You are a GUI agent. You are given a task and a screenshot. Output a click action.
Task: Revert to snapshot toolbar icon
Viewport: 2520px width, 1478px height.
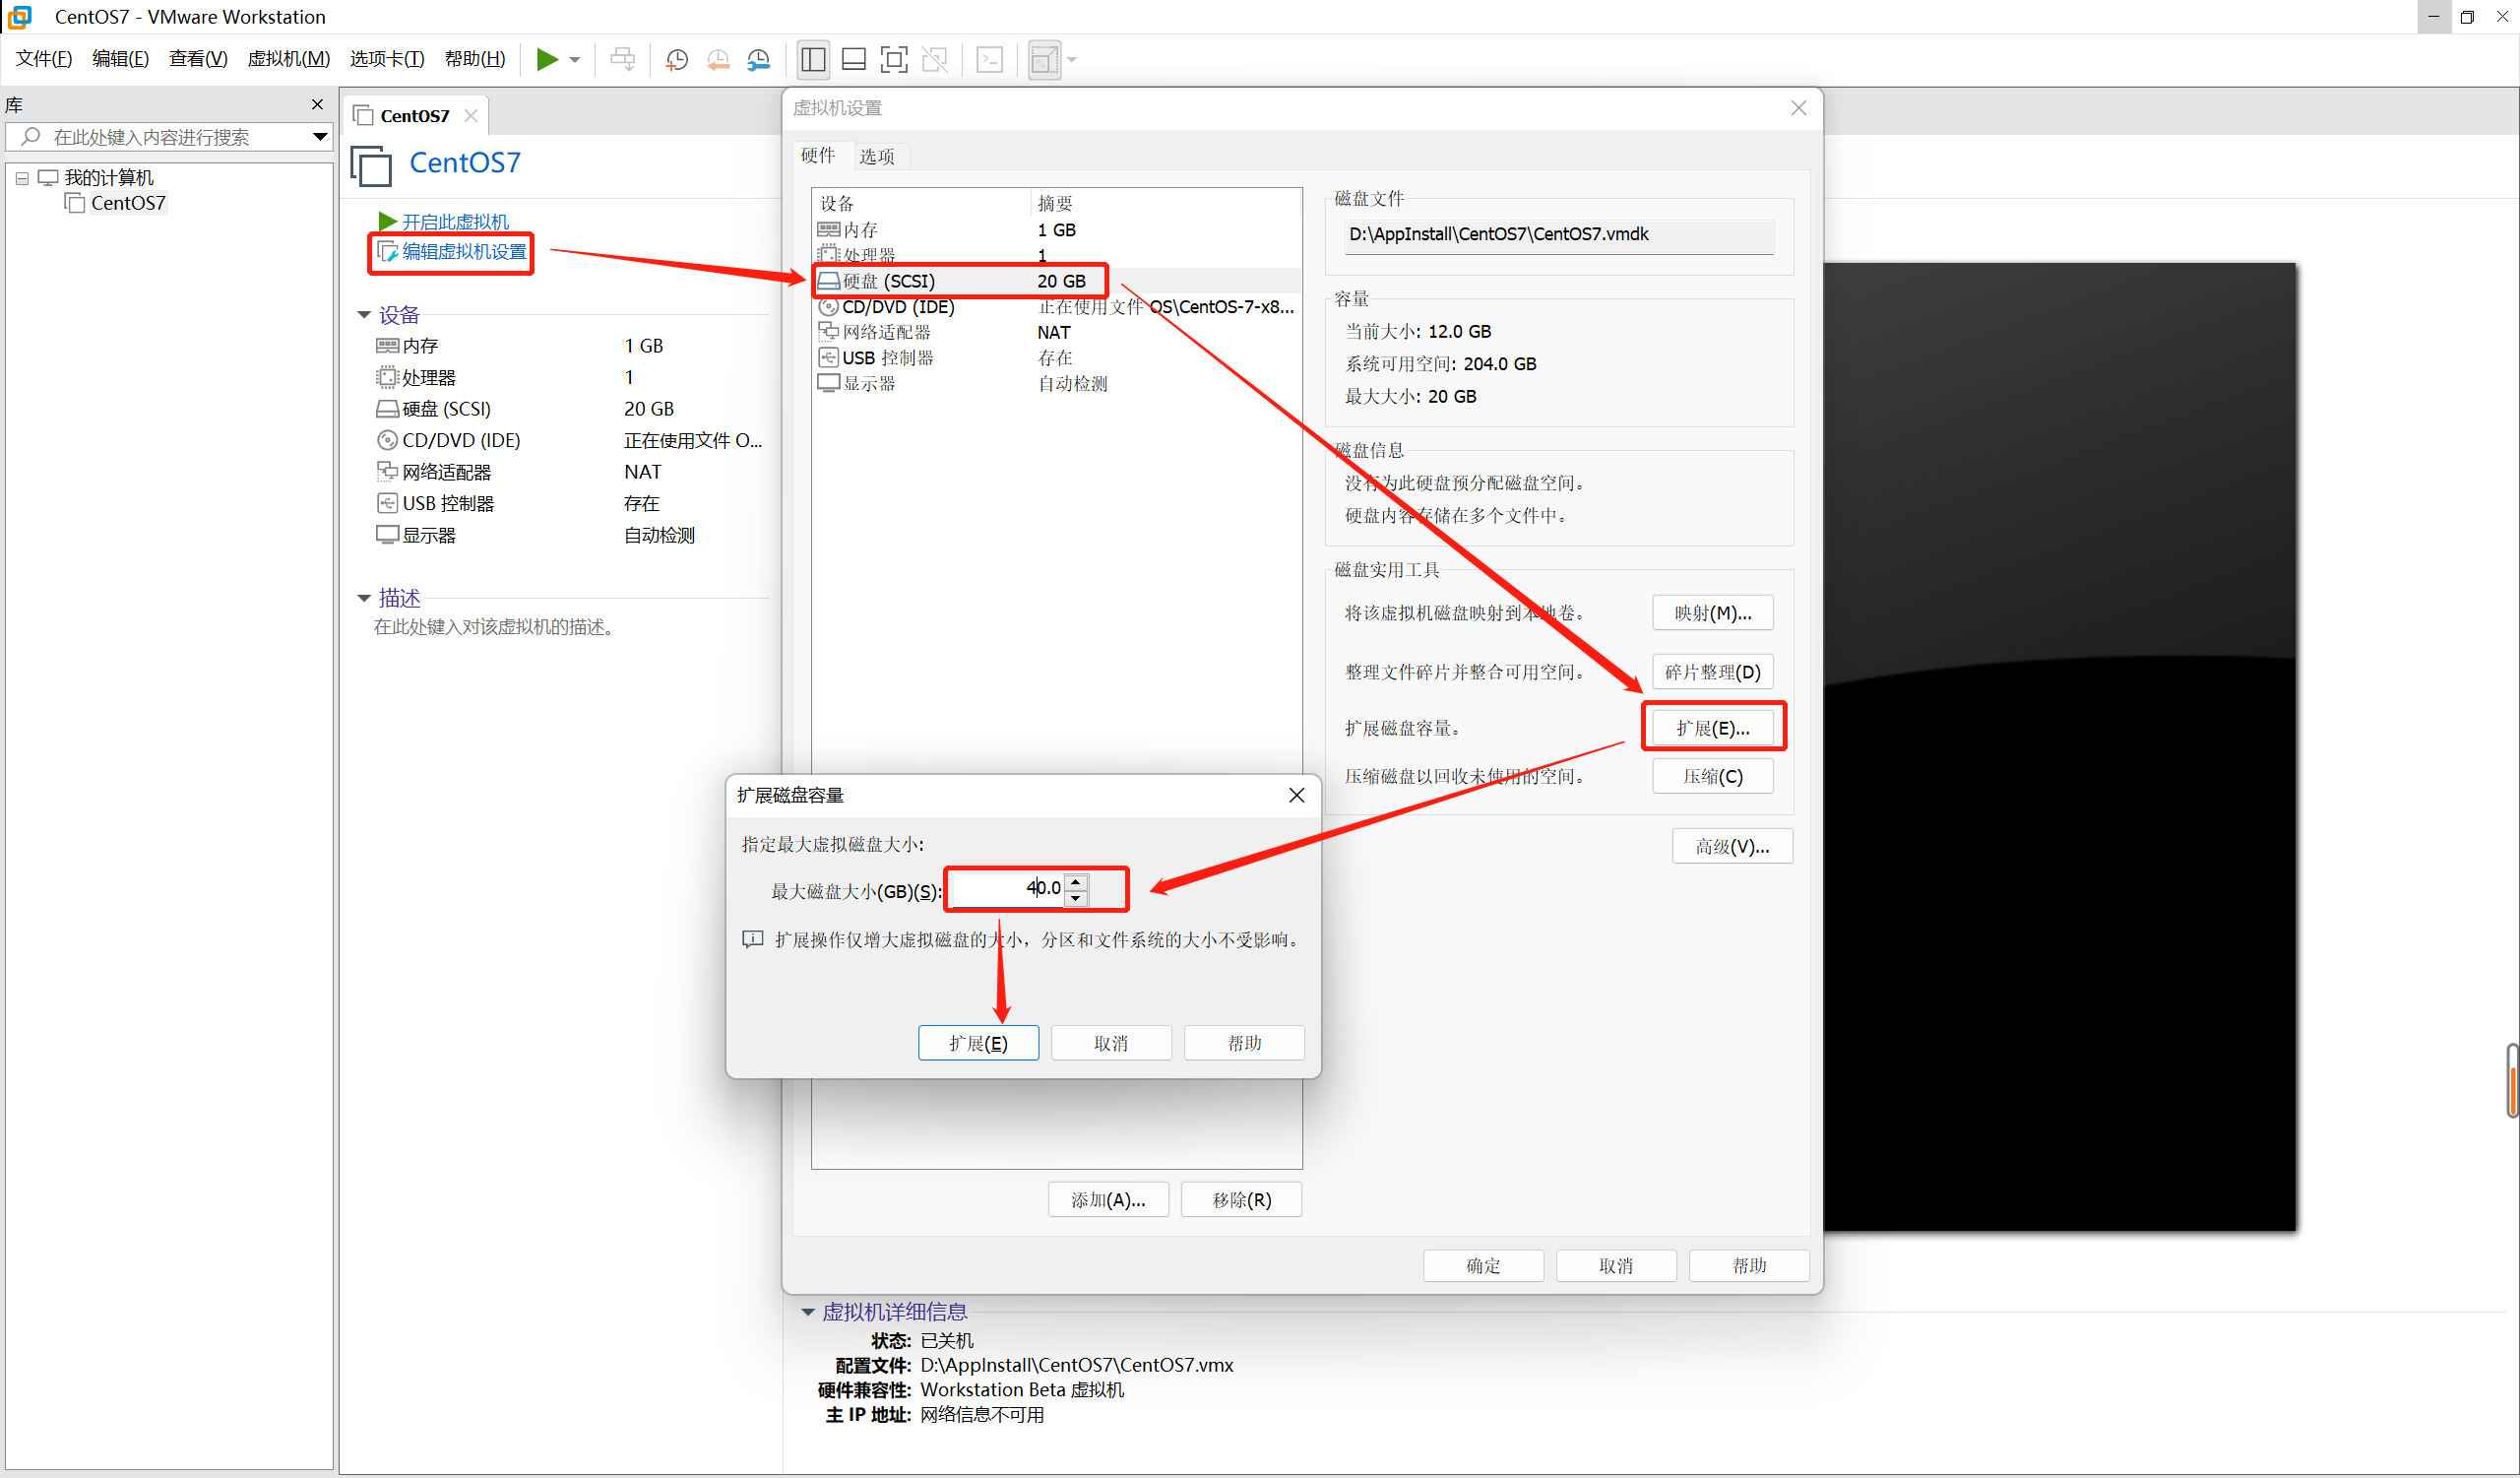718,60
